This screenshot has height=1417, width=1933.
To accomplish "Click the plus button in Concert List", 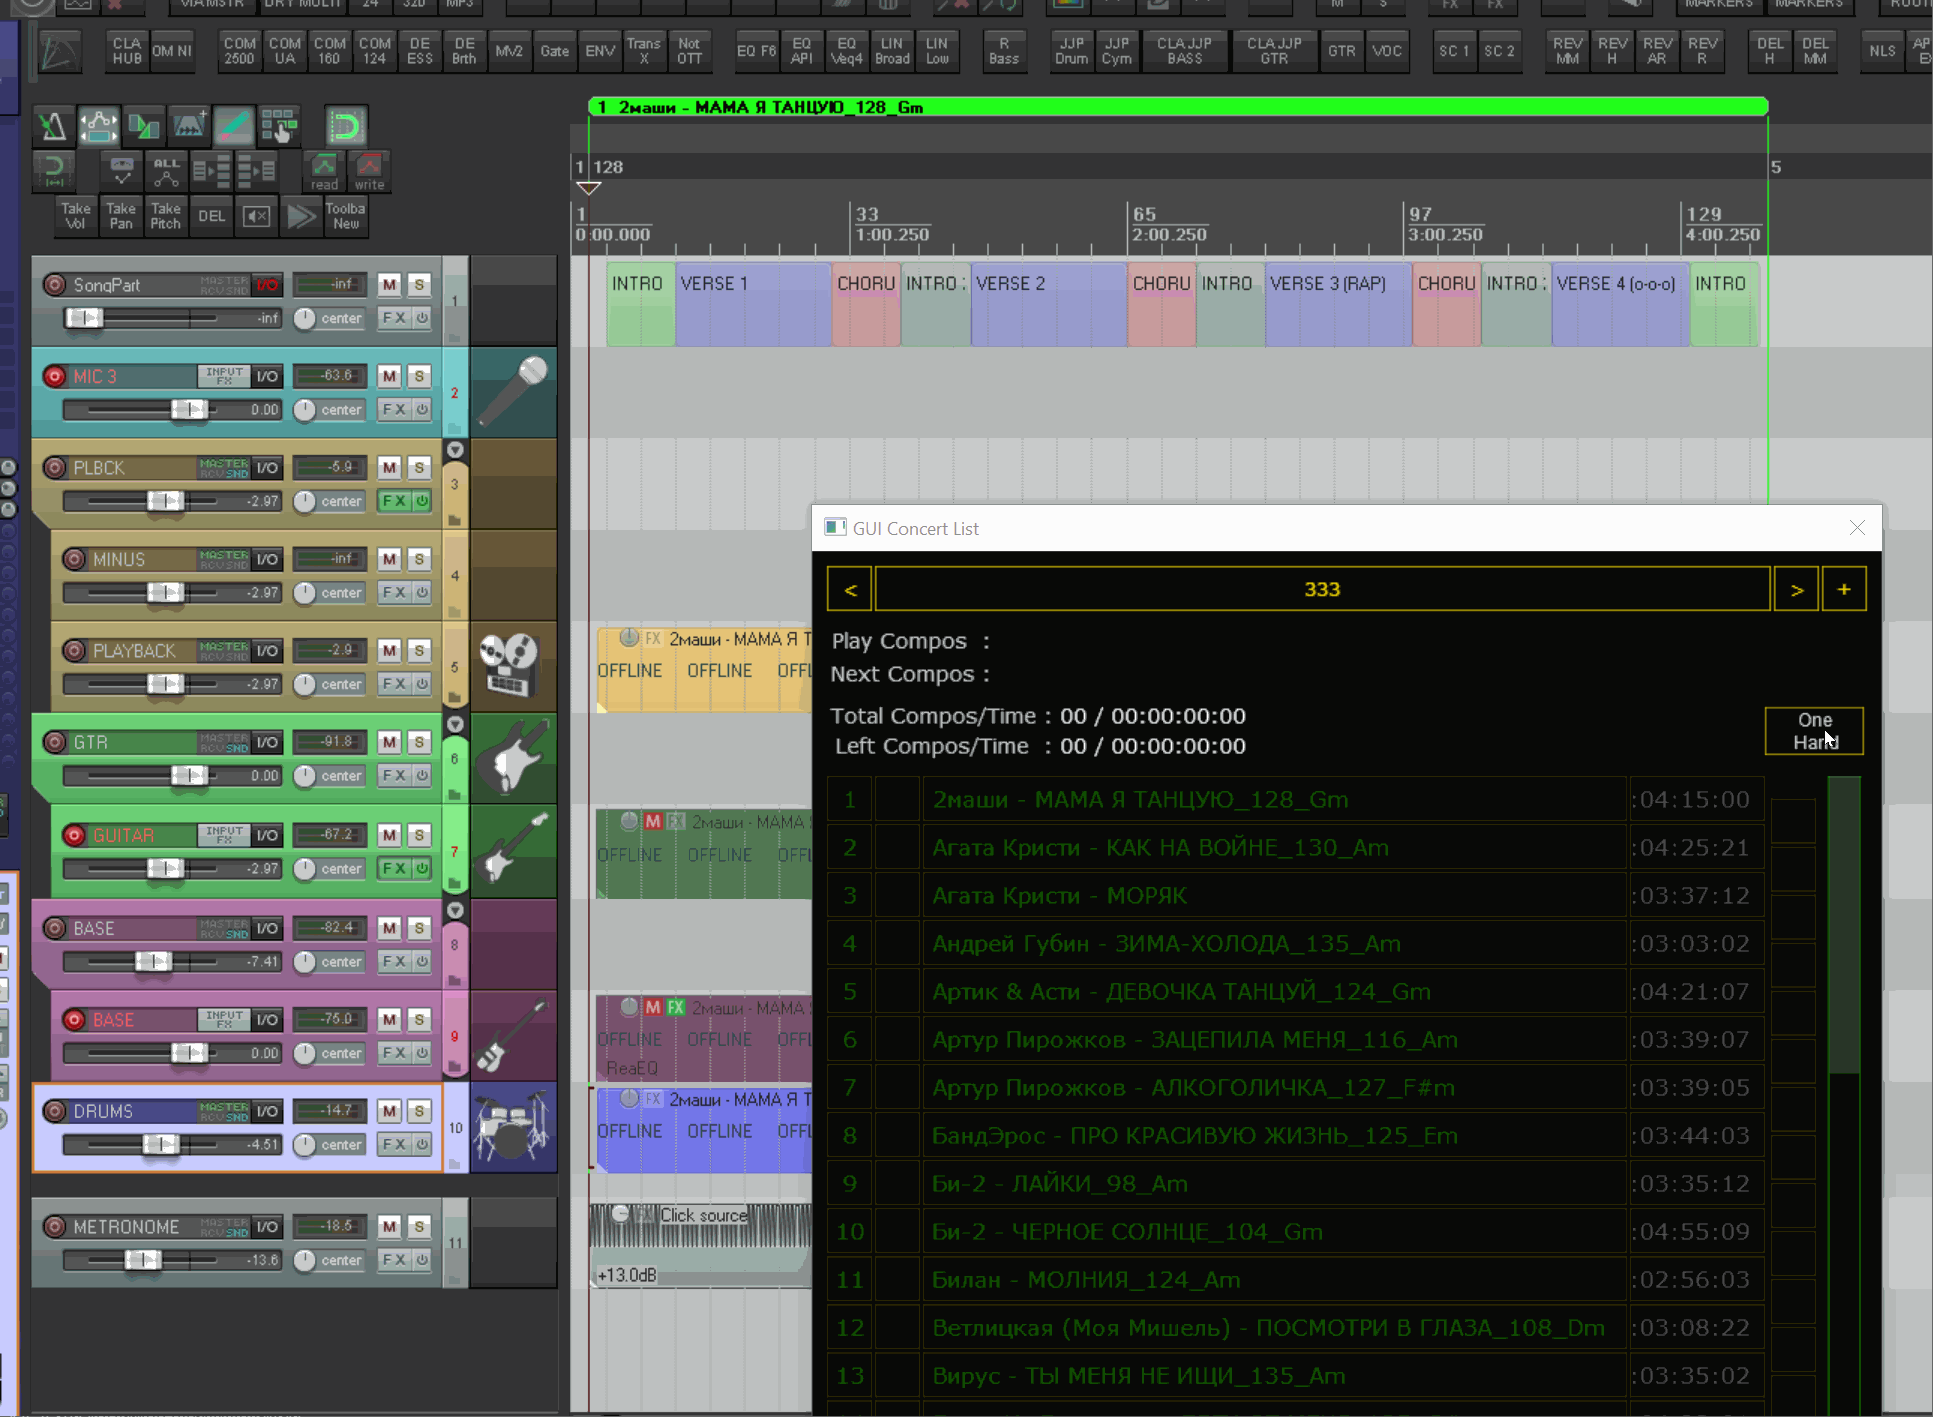I will [1843, 589].
